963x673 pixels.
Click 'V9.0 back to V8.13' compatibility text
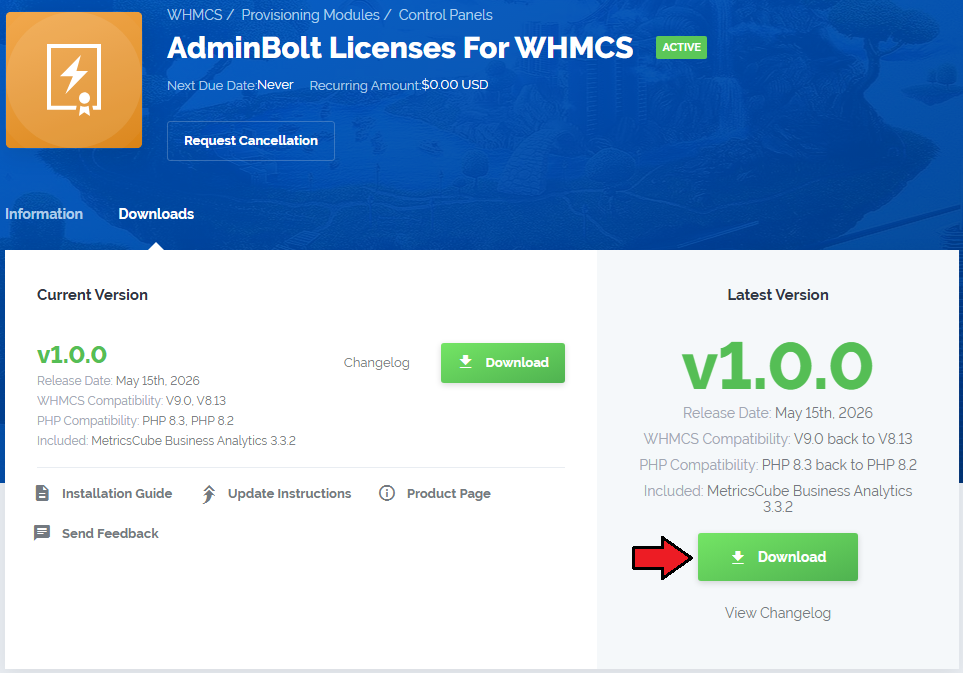[853, 439]
